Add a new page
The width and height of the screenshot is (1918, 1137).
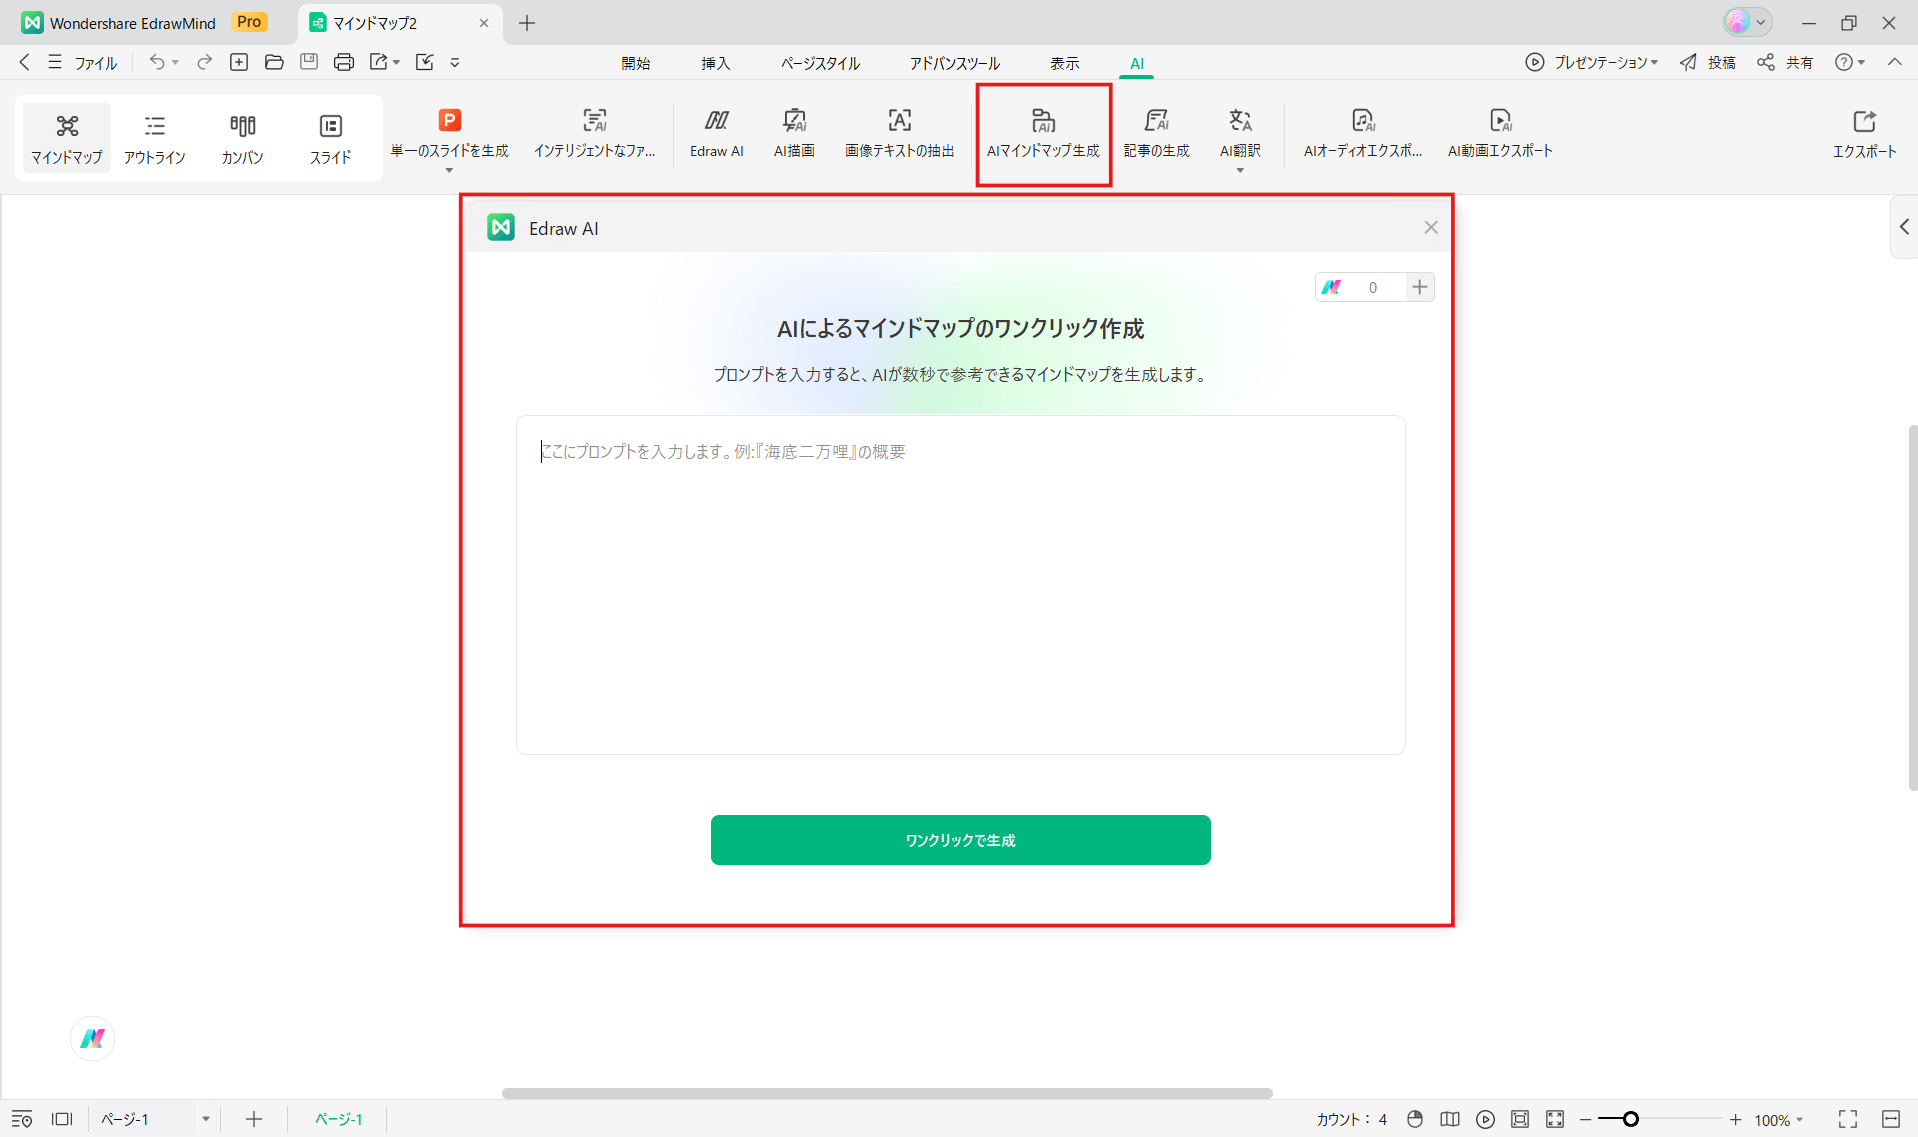[x=254, y=1119]
